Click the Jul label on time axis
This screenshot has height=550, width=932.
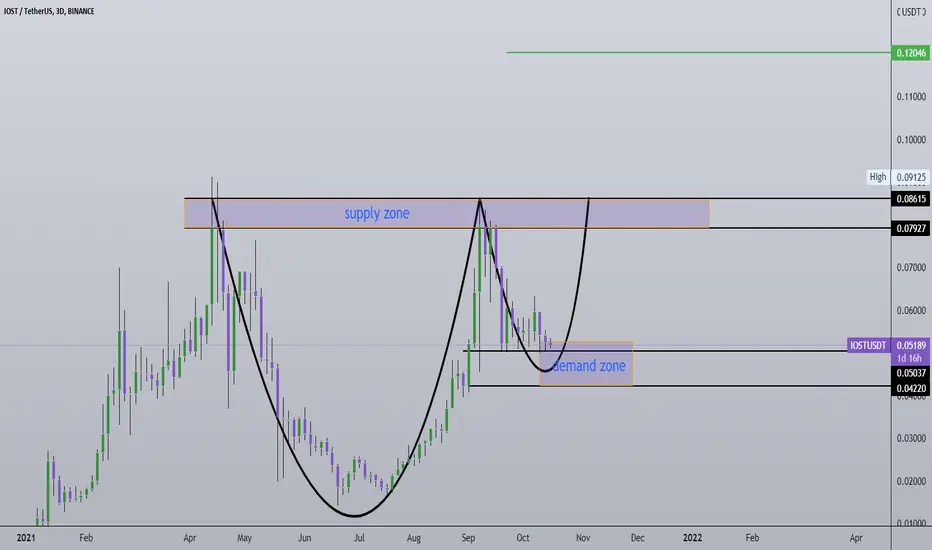point(359,538)
